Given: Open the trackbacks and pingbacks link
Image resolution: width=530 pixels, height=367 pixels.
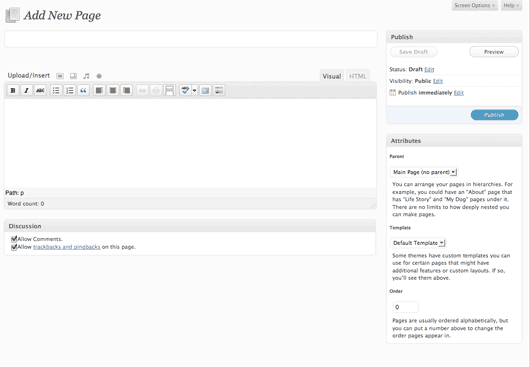Looking at the screenshot, I should (67, 247).
